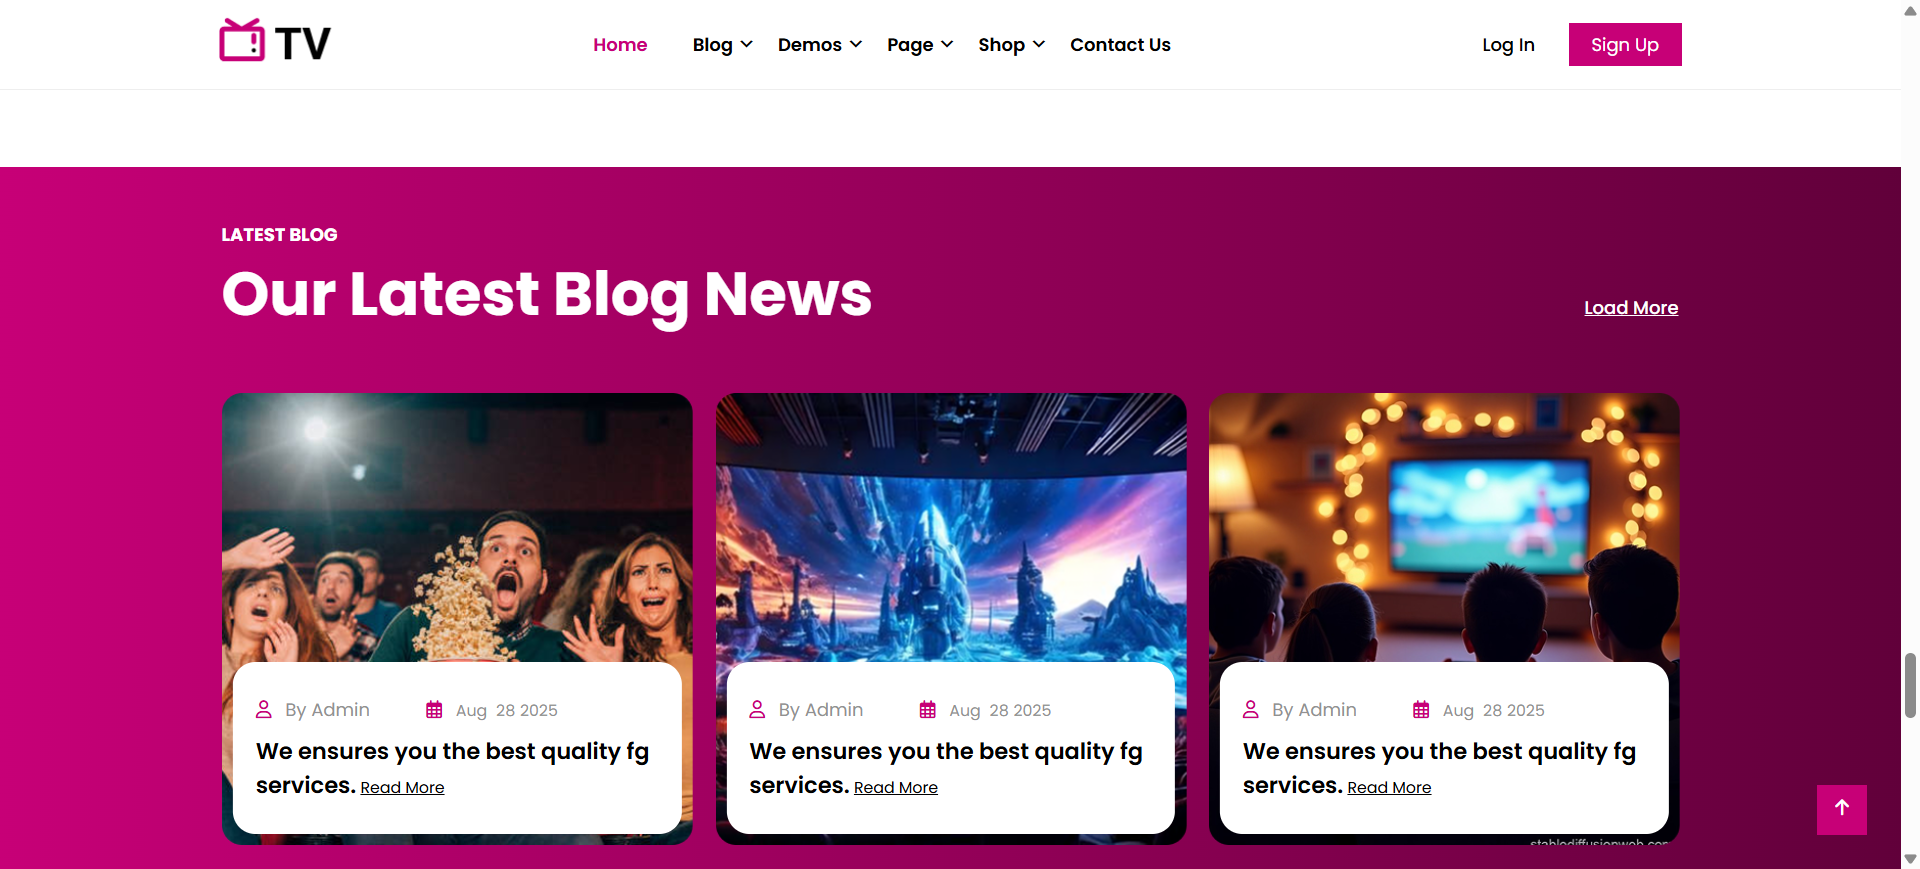Open Read More on the second blog card

point(896,788)
